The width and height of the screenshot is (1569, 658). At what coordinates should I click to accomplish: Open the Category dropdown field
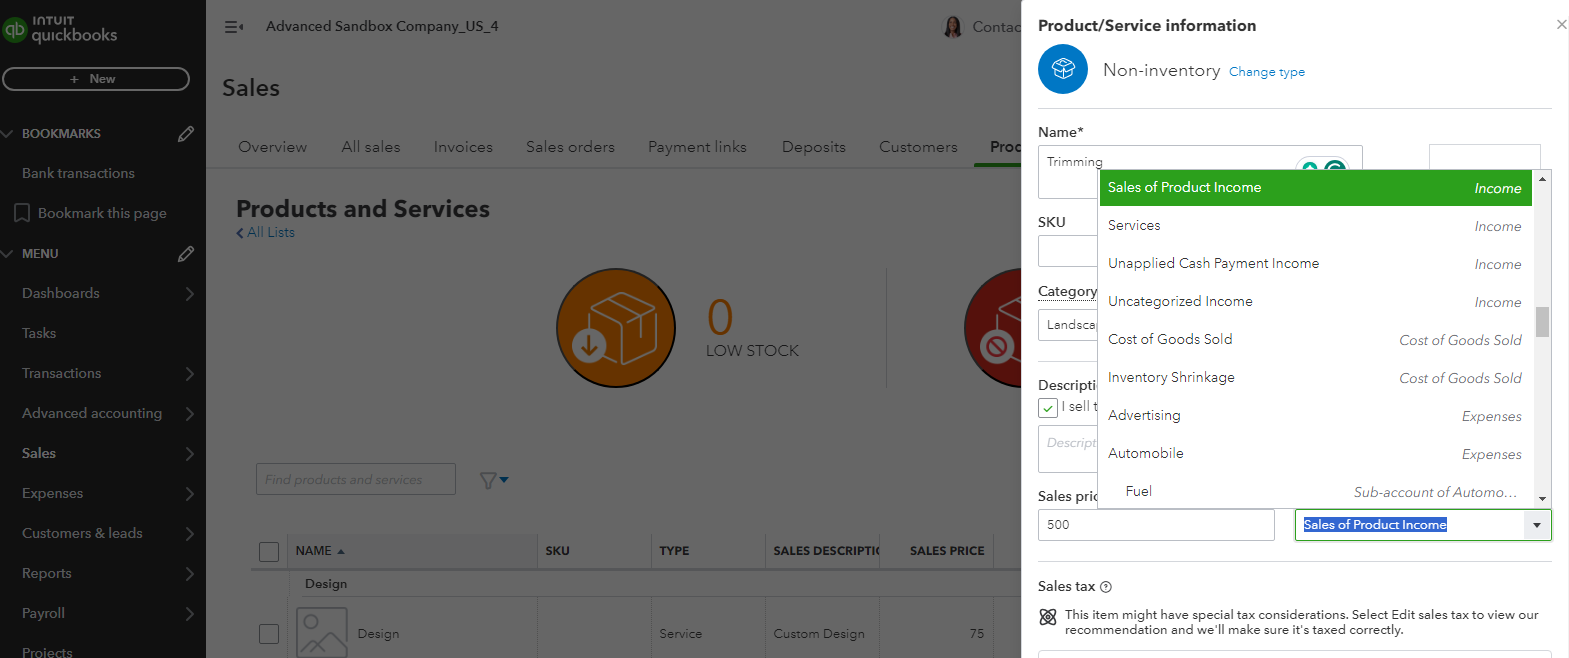[x=1068, y=325]
